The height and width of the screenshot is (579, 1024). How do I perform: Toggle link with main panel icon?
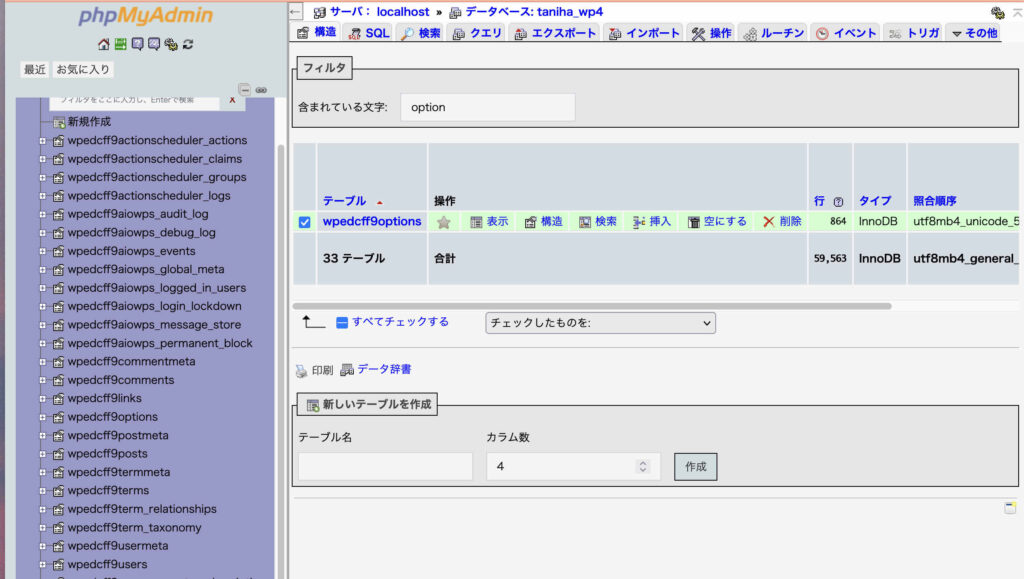coord(261,90)
